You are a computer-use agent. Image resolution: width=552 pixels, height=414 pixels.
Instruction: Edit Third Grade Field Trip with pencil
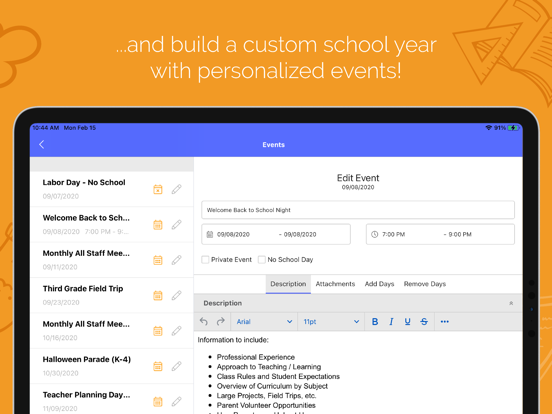coord(176,295)
